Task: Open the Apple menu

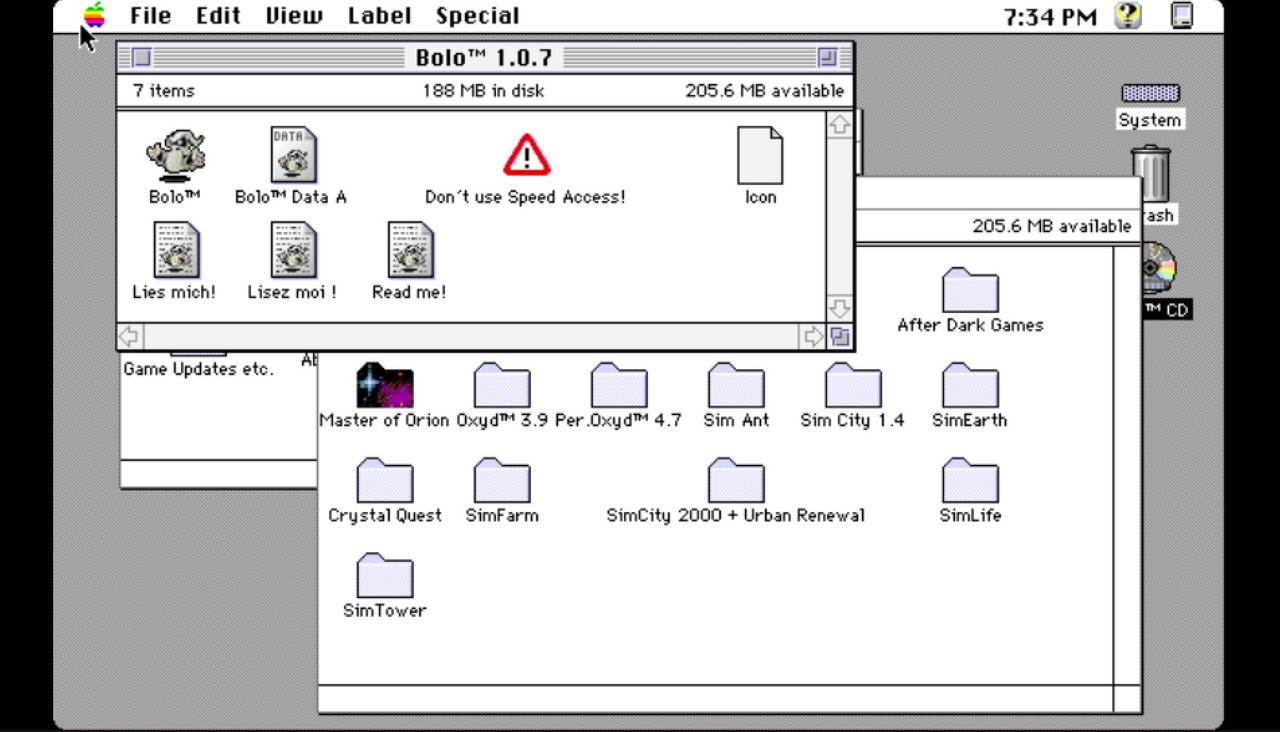Action: [94, 15]
